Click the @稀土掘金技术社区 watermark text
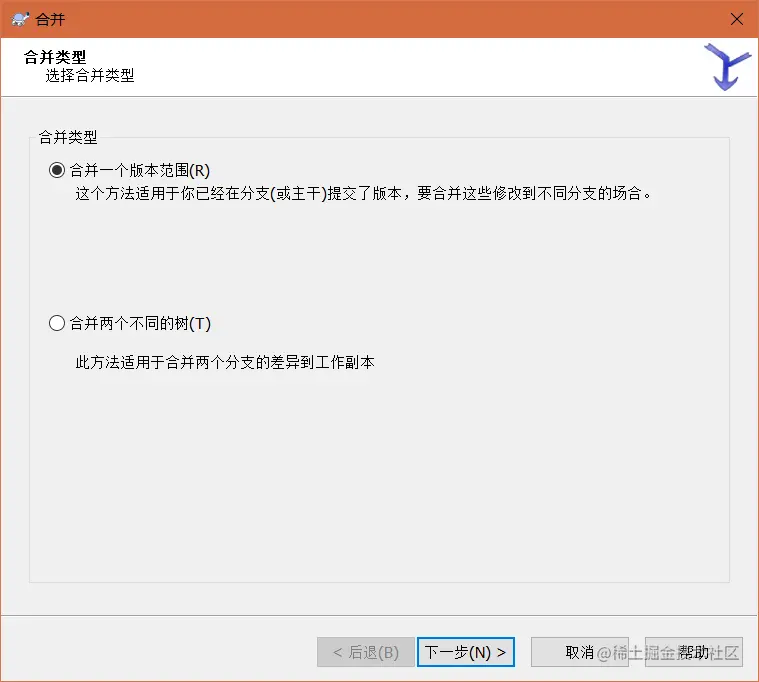The width and height of the screenshot is (759, 682). tap(668, 653)
